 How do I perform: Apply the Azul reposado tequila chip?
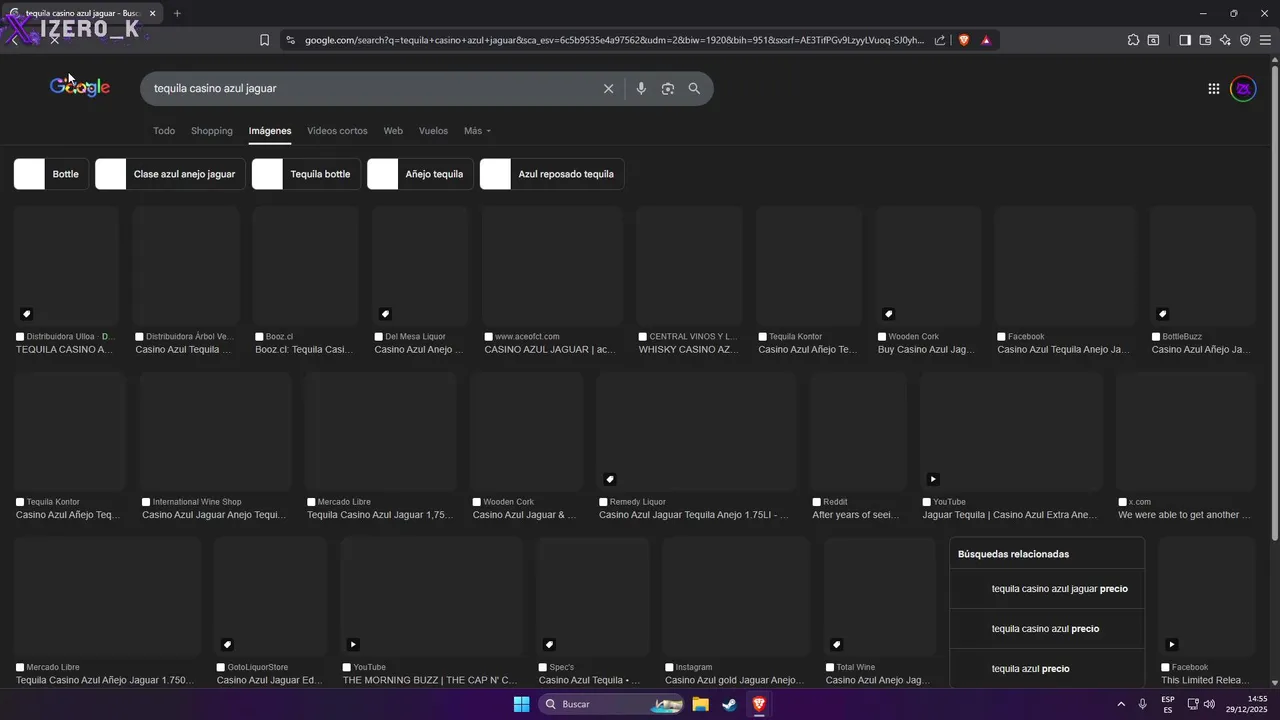(x=552, y=174)
